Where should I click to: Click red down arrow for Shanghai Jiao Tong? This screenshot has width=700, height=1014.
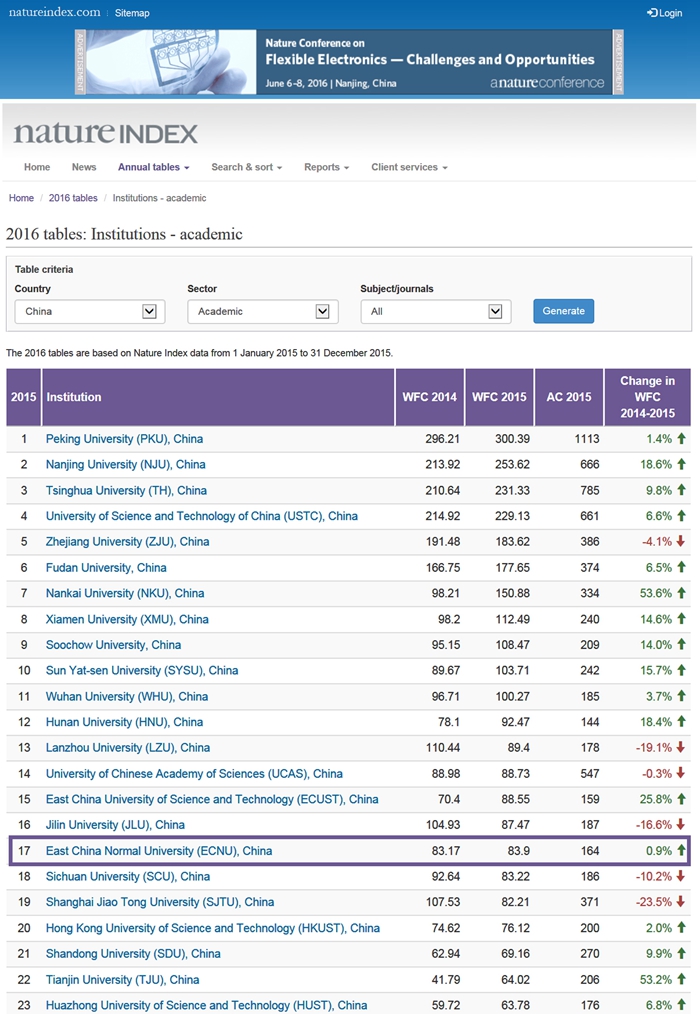pyautogui.click(x=681, y=902)
